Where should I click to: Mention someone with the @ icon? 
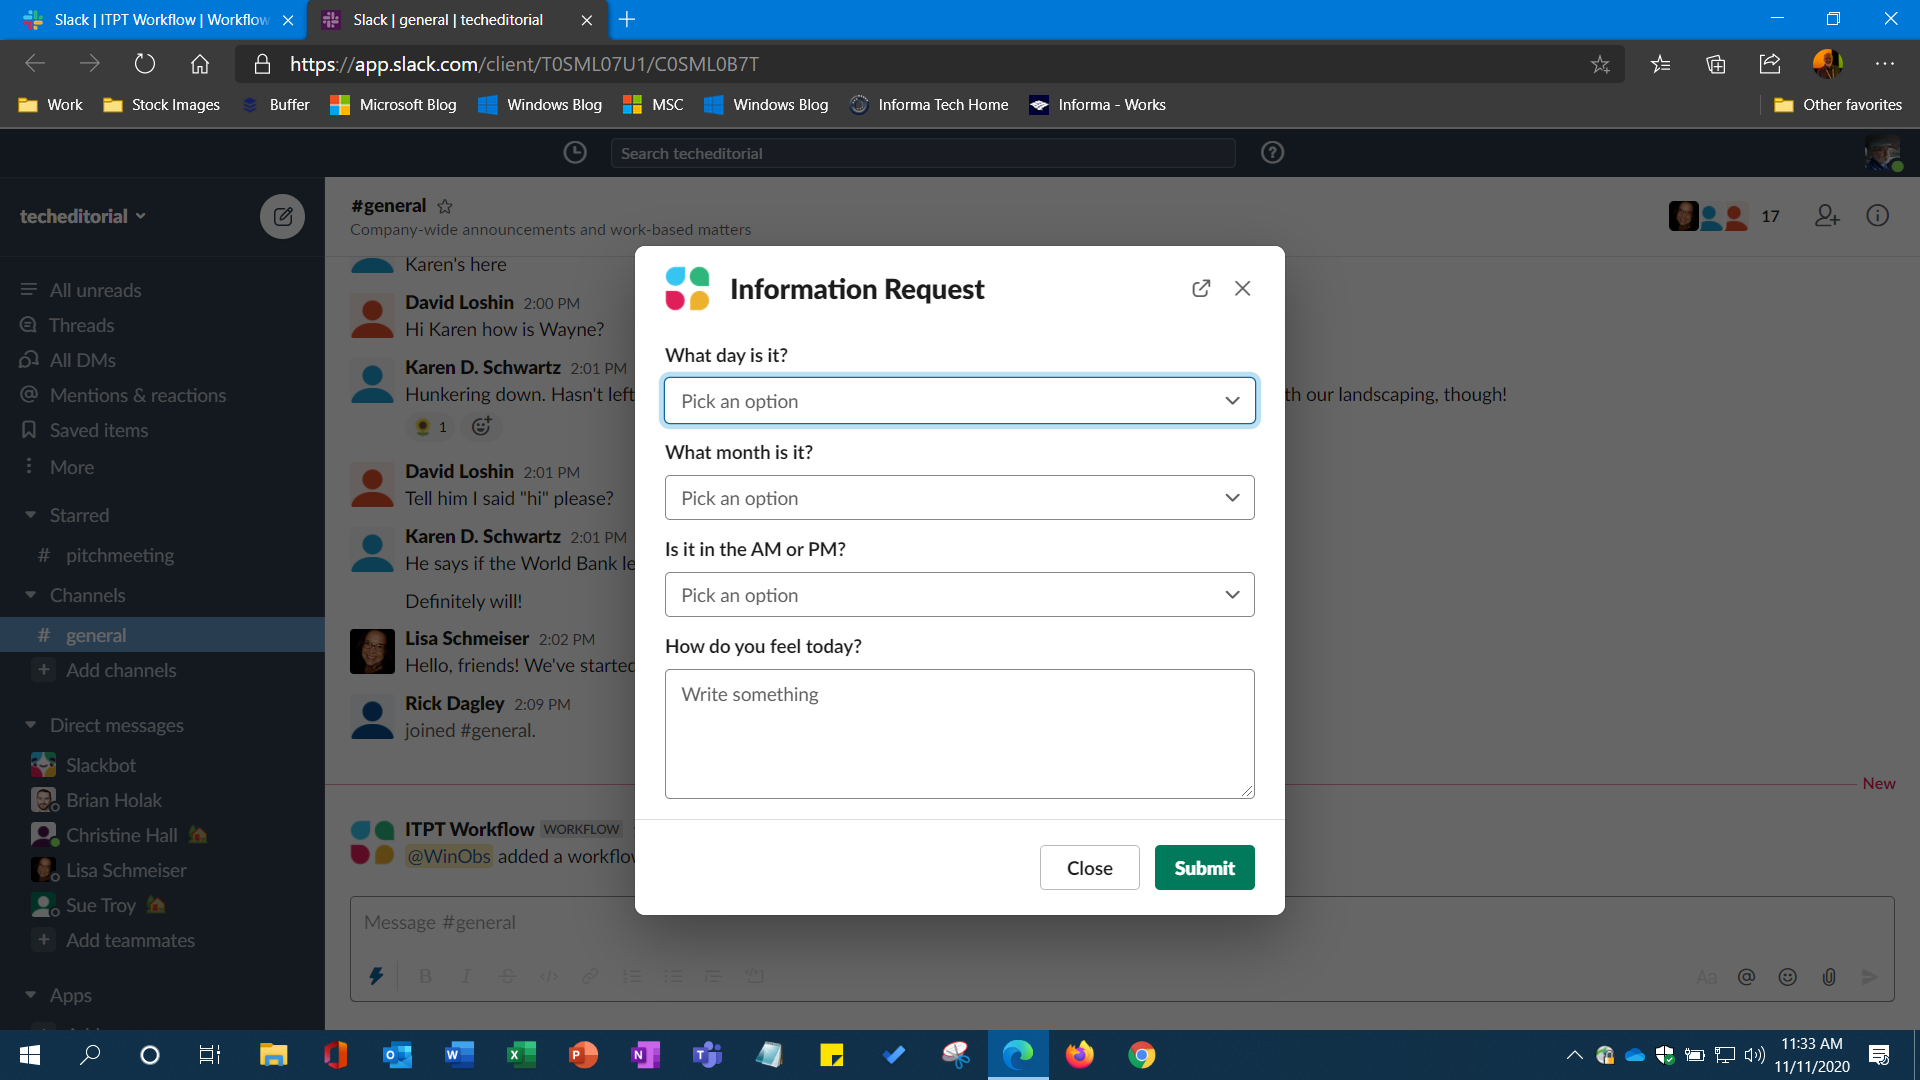1747,977
